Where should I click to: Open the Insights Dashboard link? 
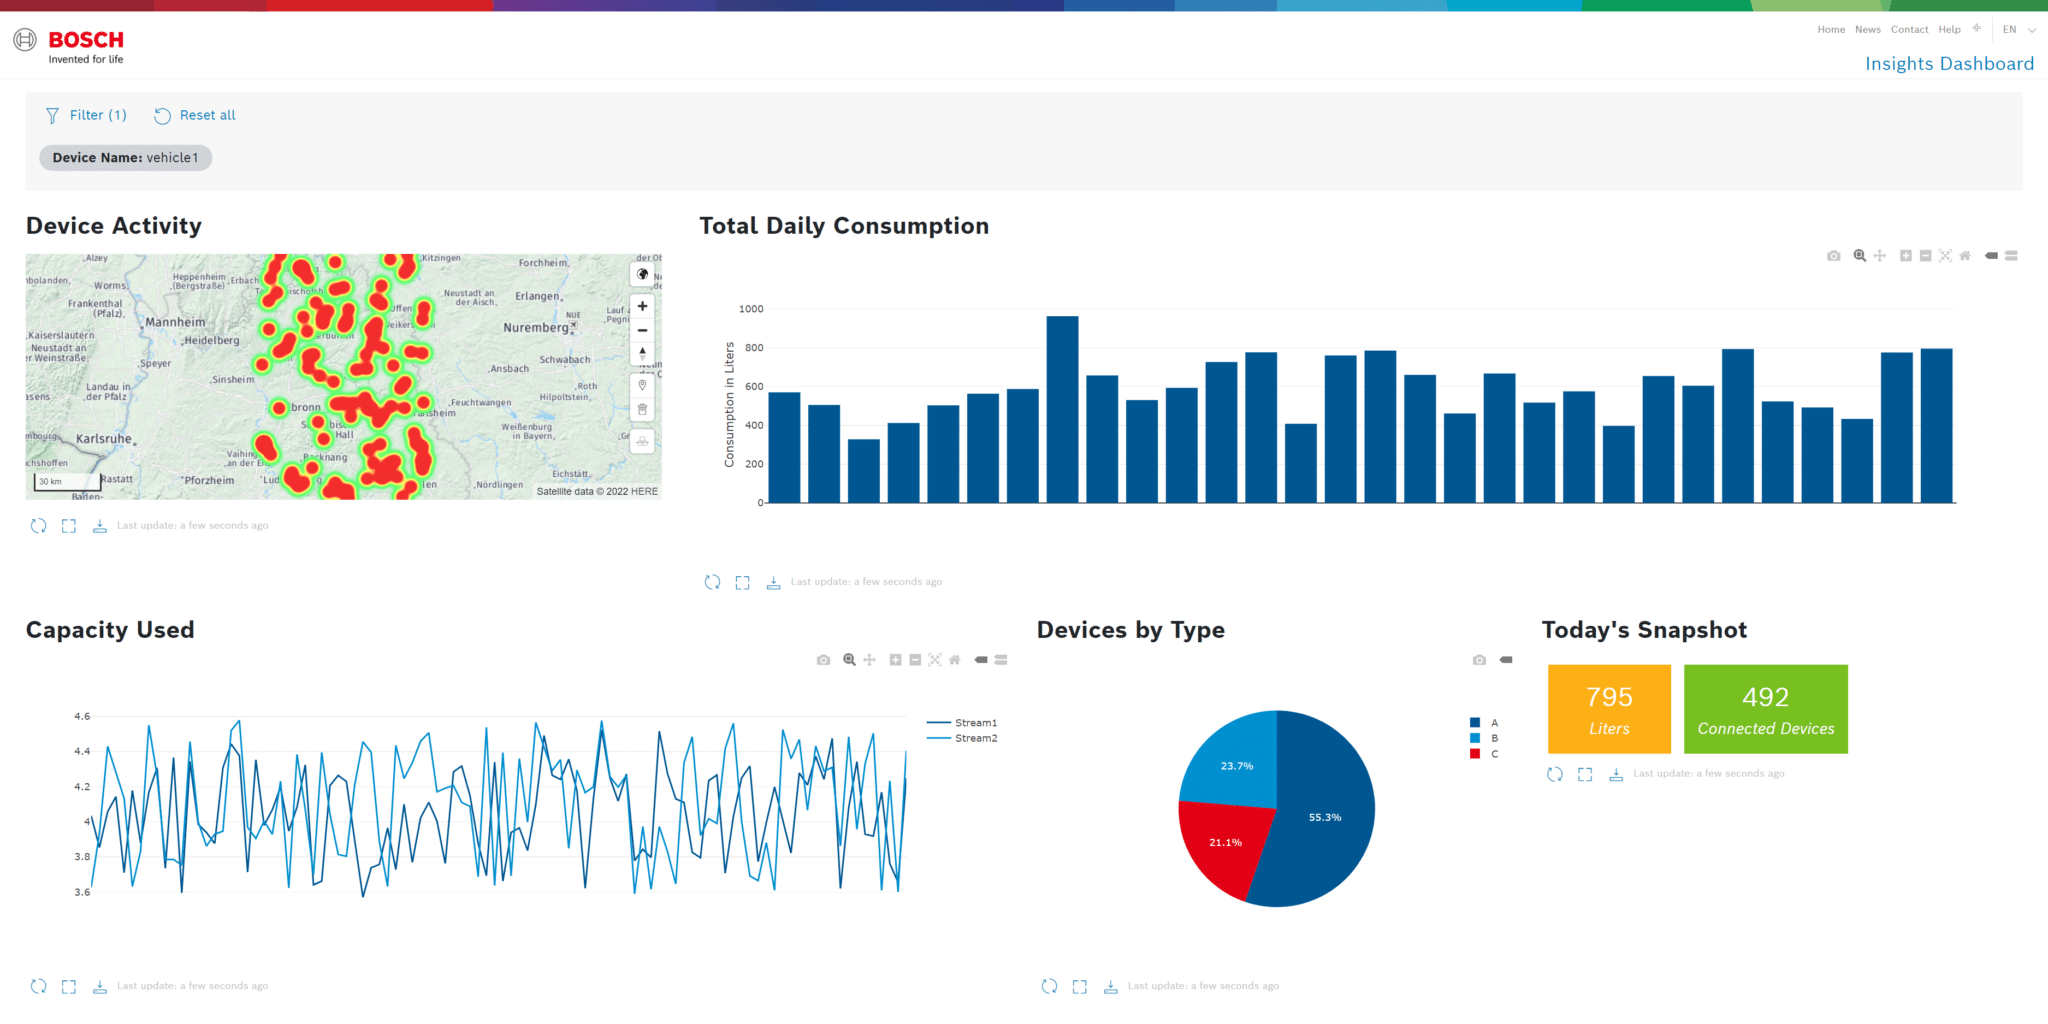click(1948, 63)
